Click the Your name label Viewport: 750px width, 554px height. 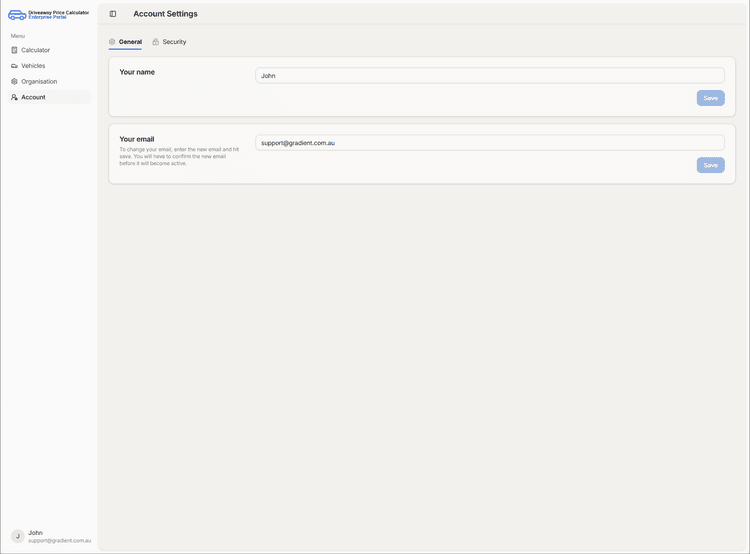click(137, 72)
